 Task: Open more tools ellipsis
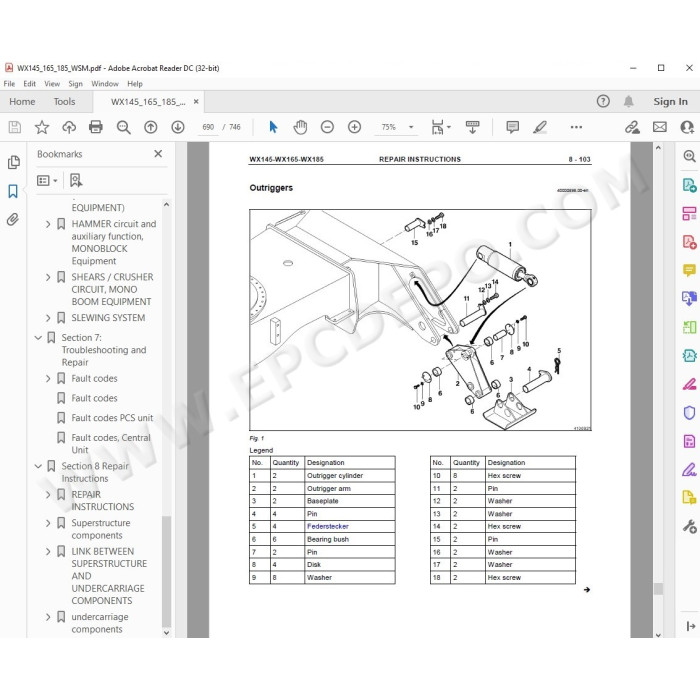[576, 127]
